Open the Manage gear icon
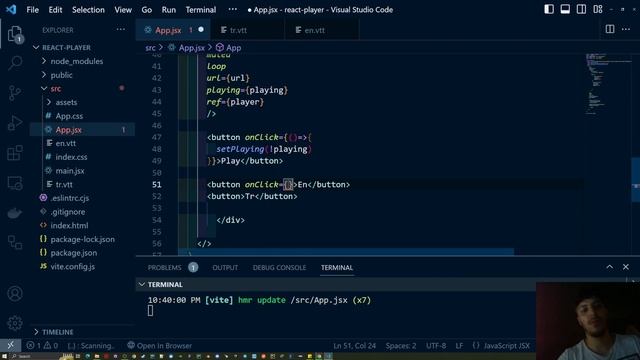 click(x=15, y=323)
